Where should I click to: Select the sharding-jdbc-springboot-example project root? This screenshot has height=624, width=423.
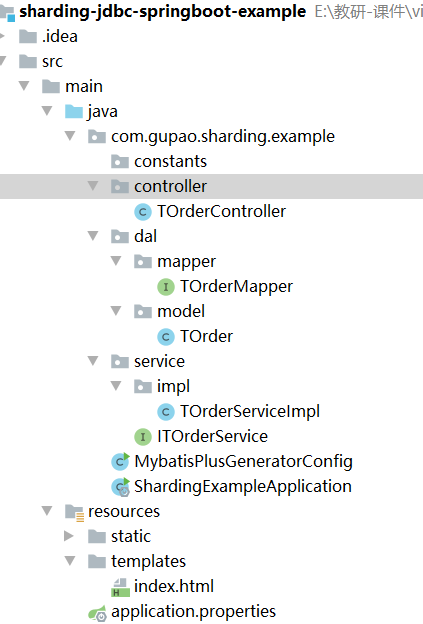click(x=162, y=12)
